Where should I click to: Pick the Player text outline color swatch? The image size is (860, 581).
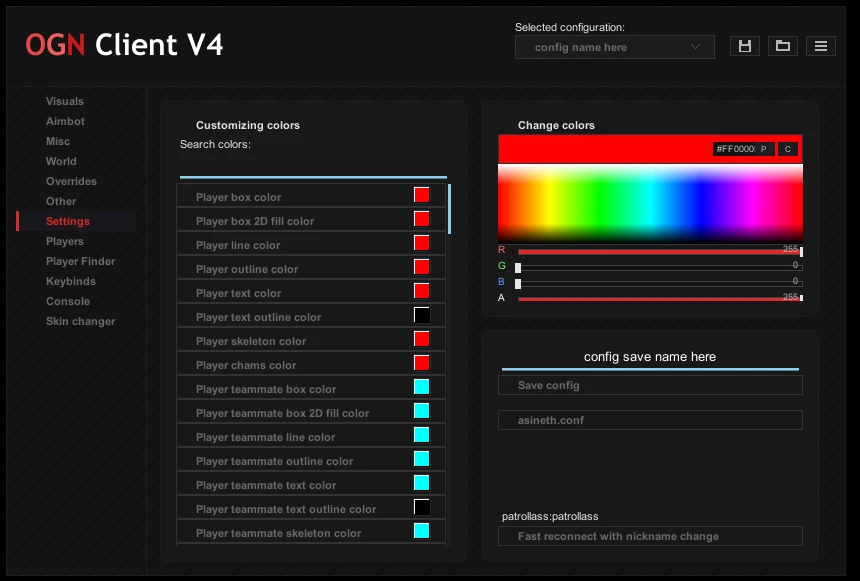tap(421, 315)
